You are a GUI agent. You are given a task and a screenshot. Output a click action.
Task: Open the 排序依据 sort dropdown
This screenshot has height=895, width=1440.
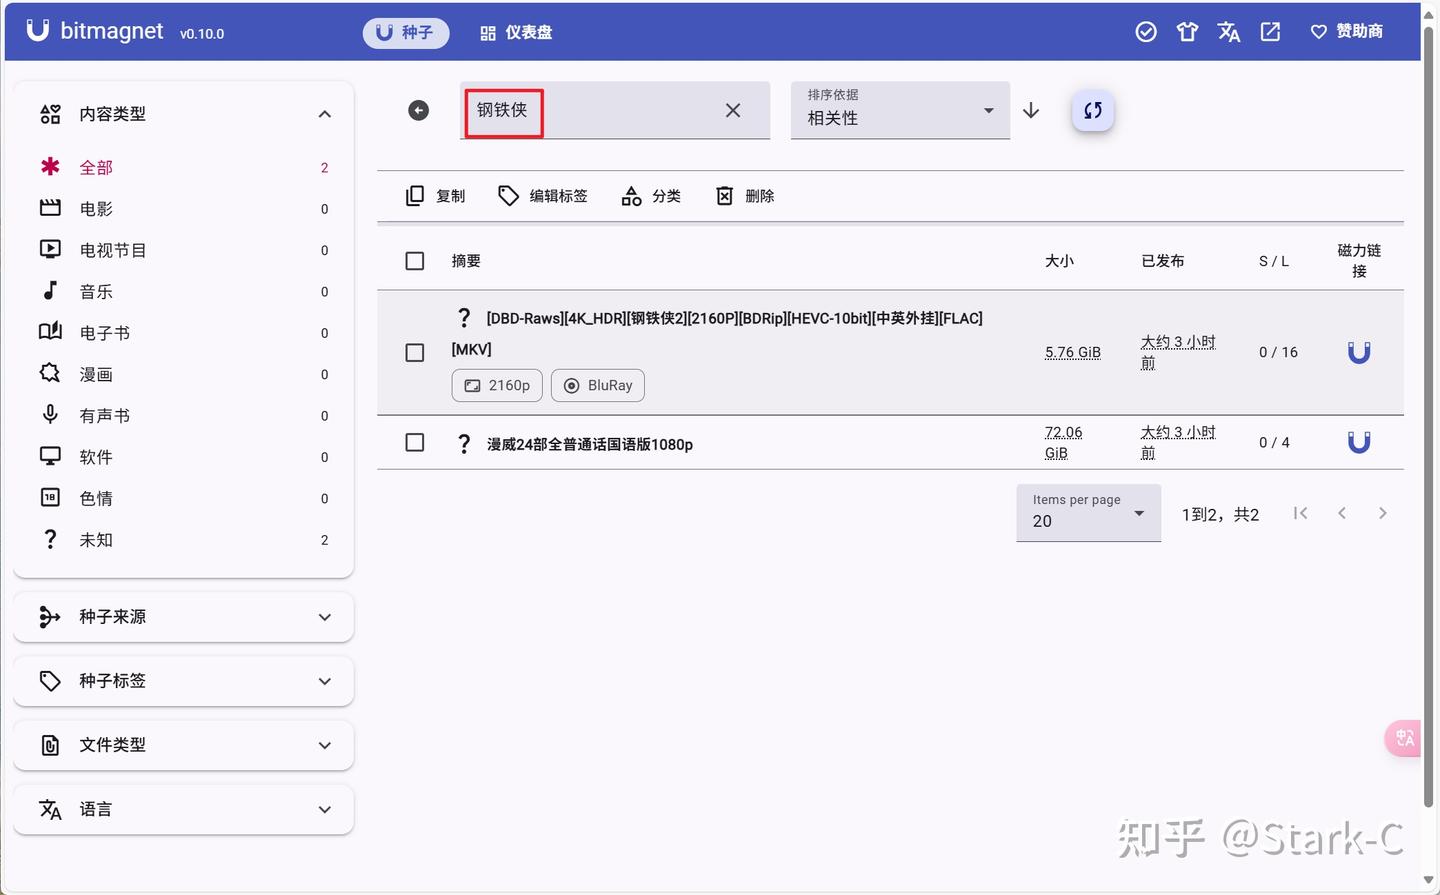tap(900, 110)
